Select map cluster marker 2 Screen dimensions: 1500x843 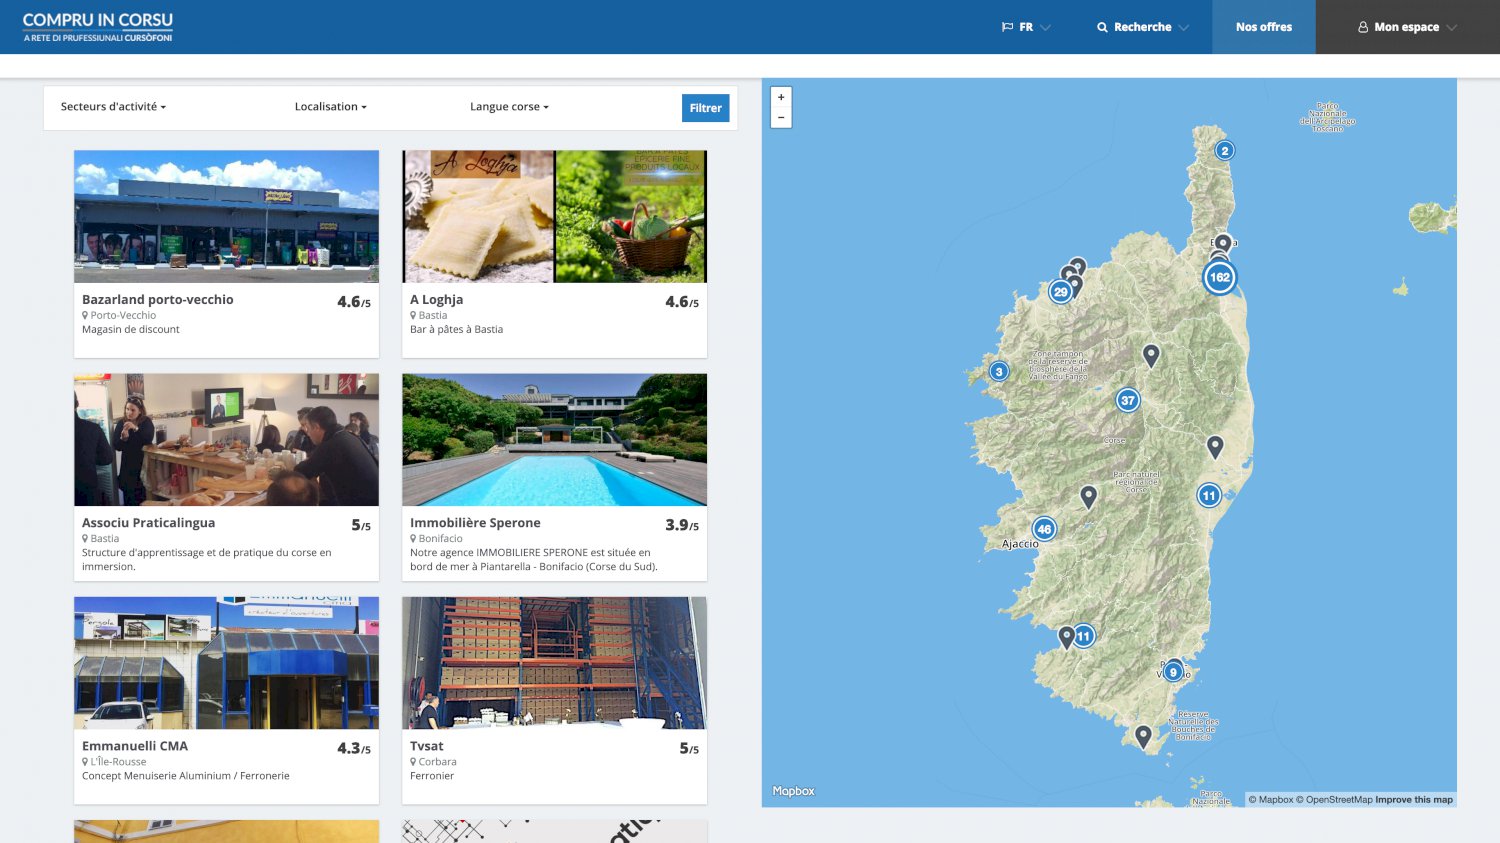coord(1224,151)
